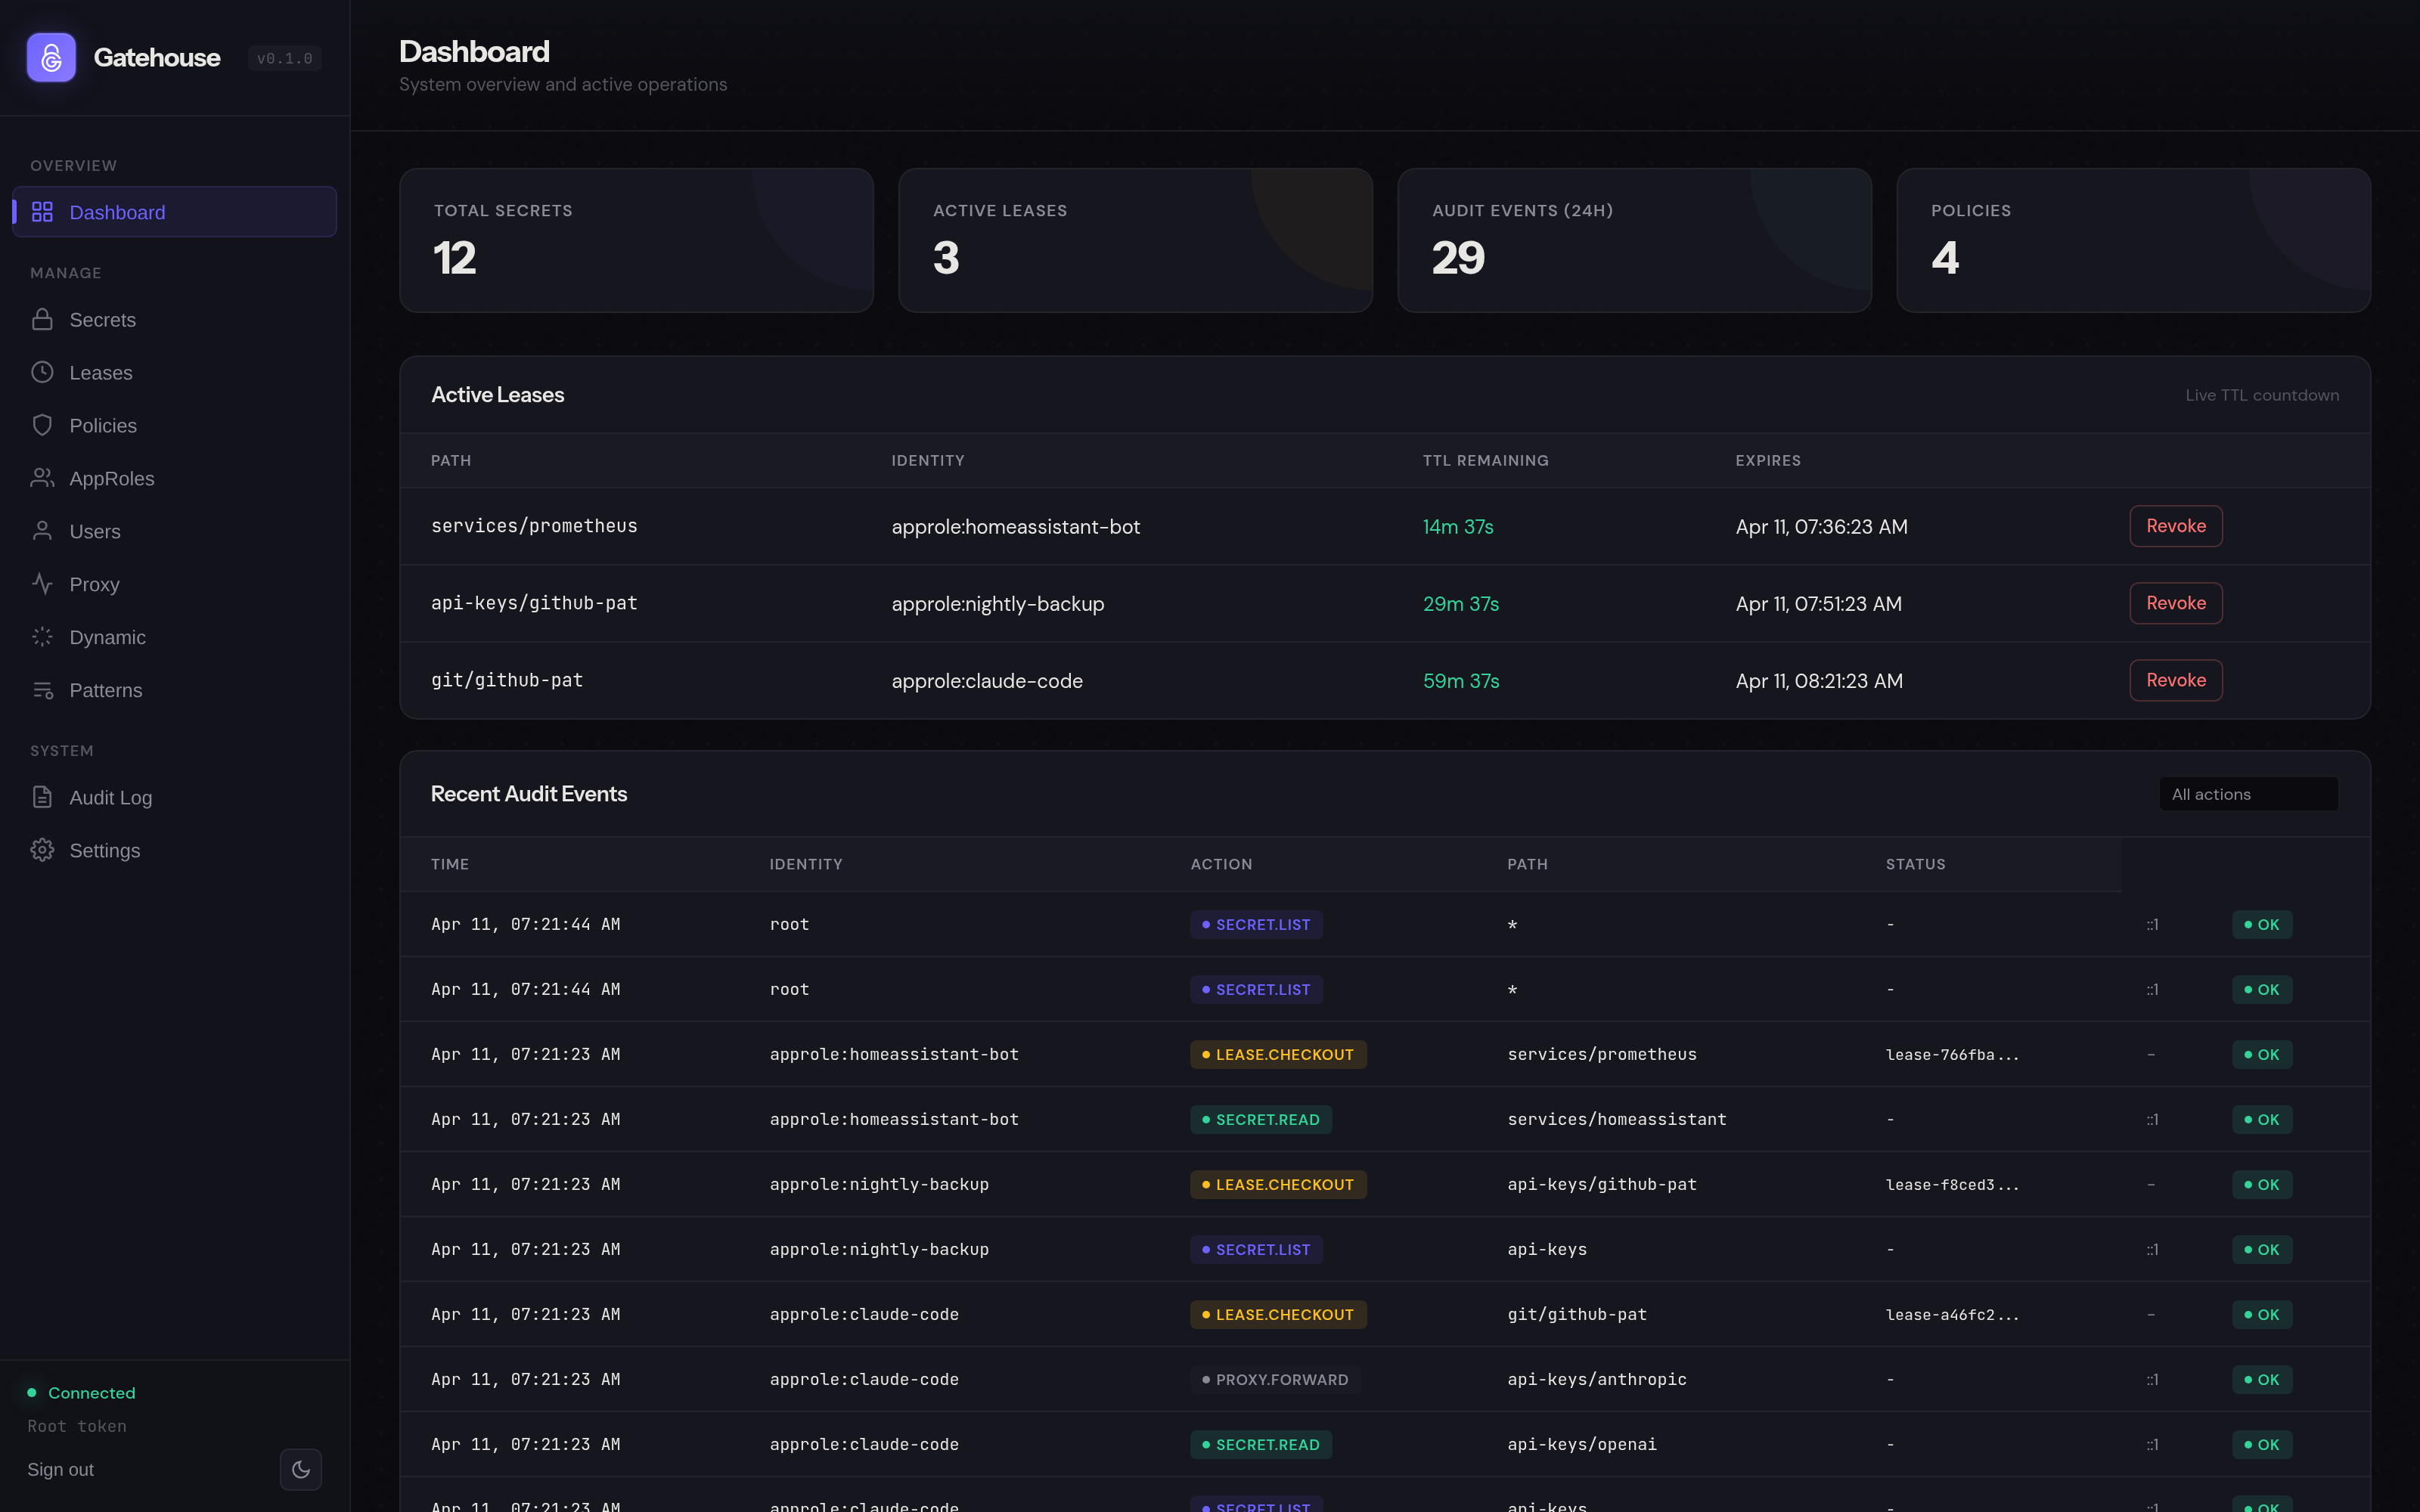Click the Policies shield icon
The height and width of the screenshot is (1512, 2420).
(x=42, y=425)
